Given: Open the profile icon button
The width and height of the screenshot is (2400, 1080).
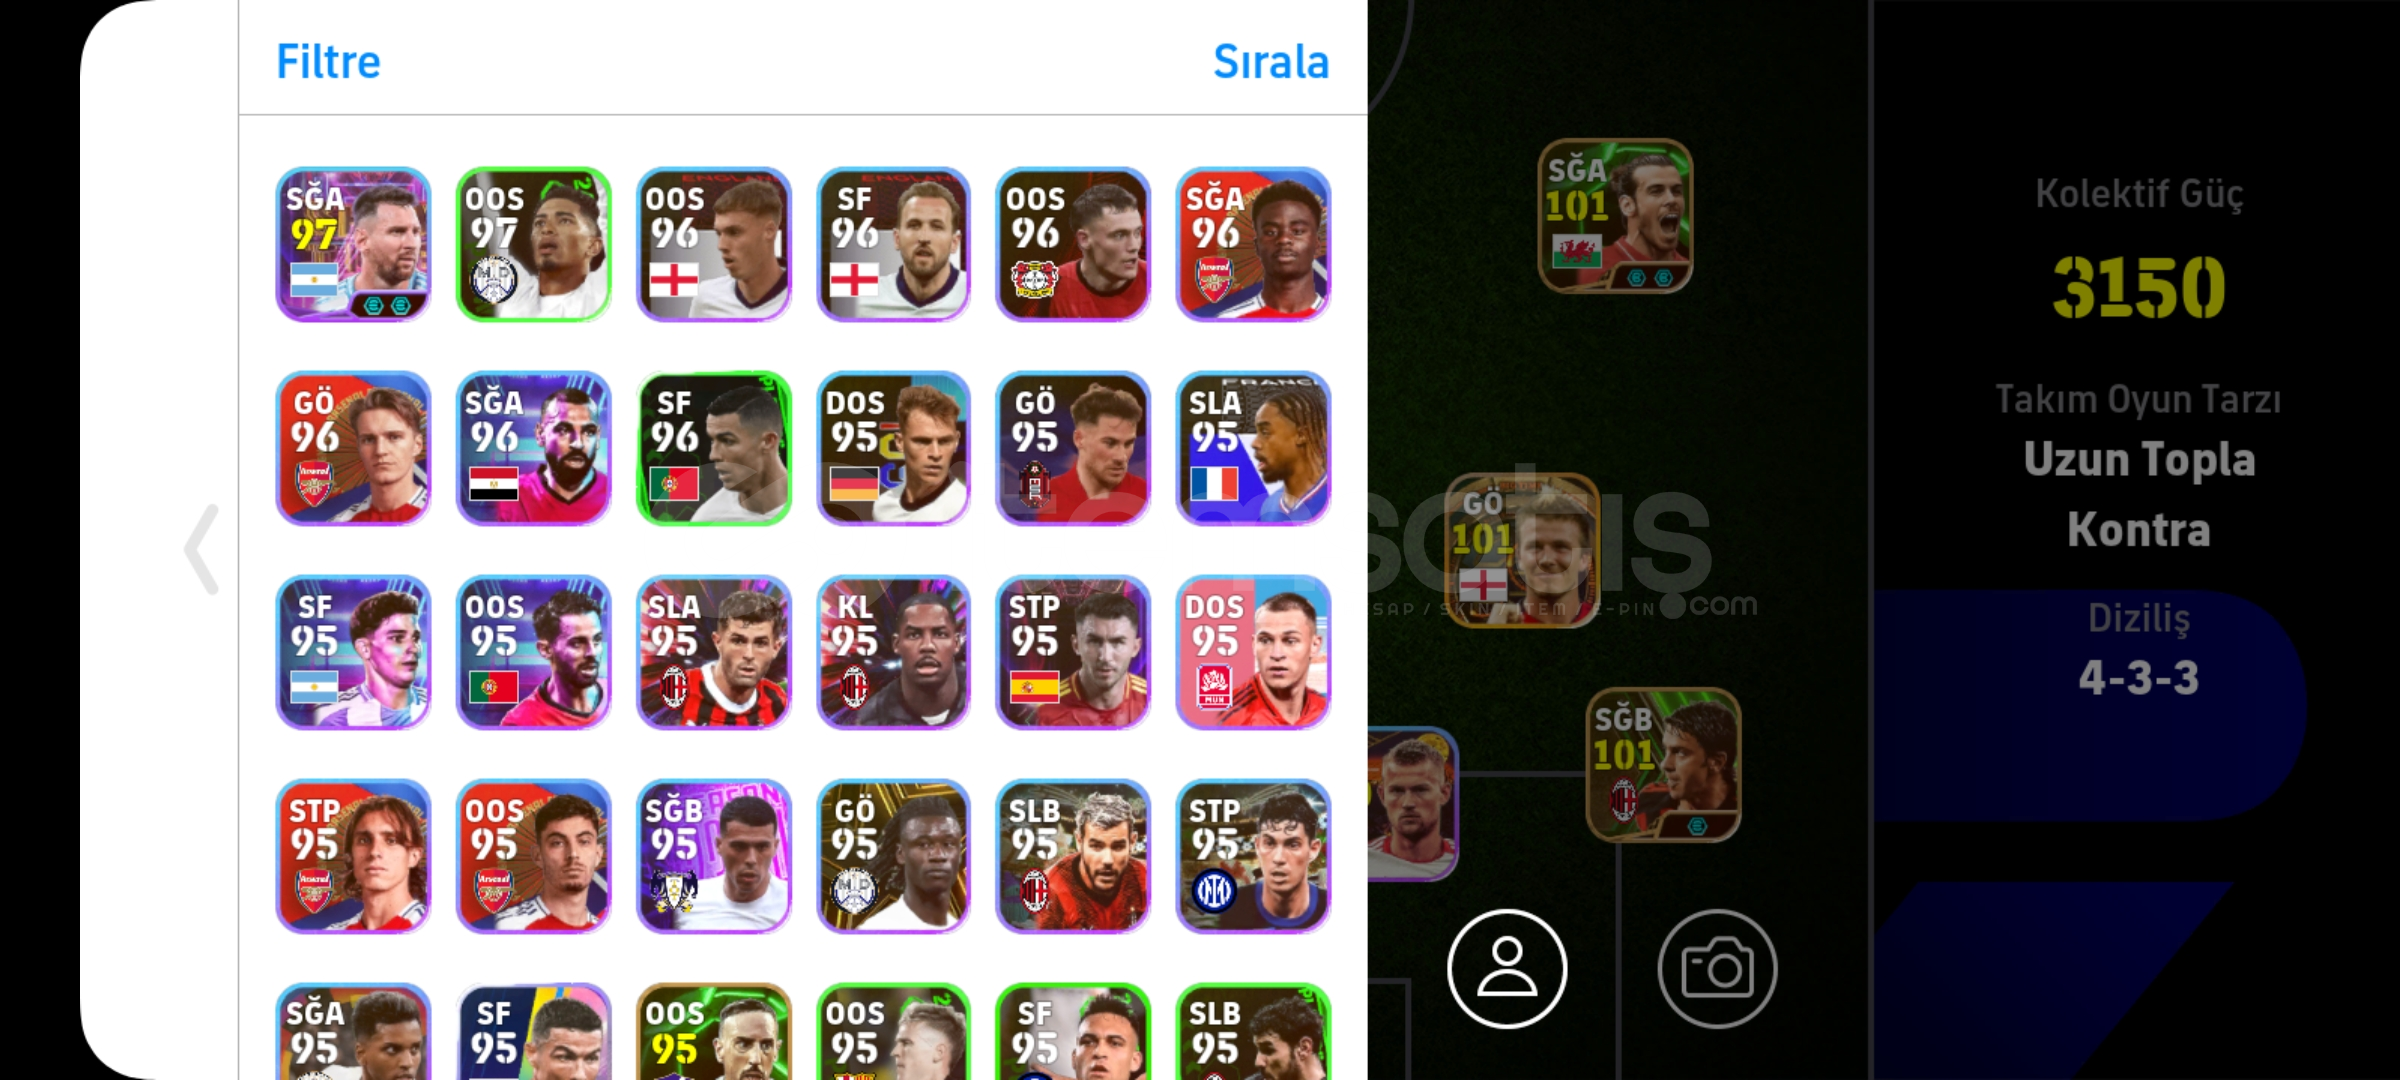Looking at the screenshot, I should (x=1507, y=968).
